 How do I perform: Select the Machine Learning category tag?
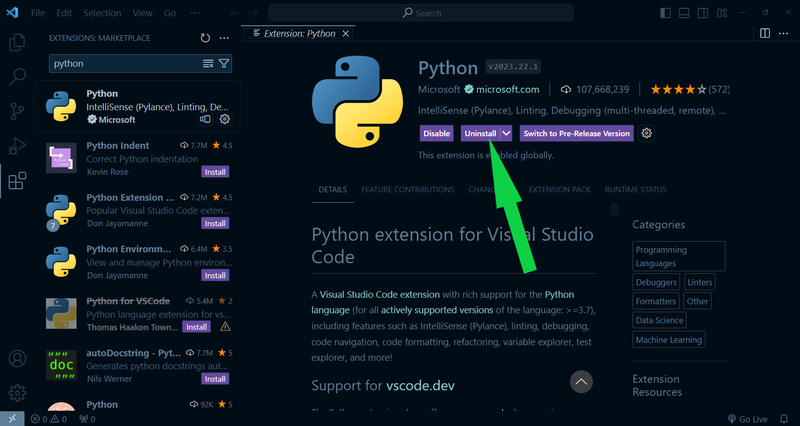(x=669, y=339)
